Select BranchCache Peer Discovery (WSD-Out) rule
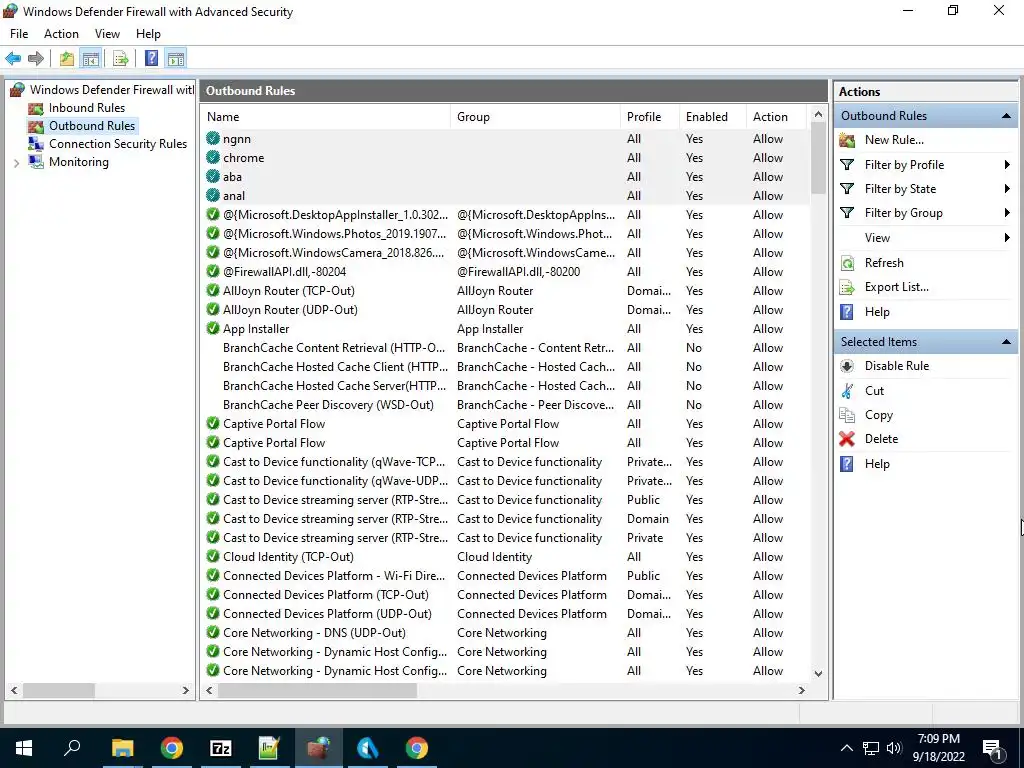This screenshot has width=1024, height=768. point(506,405)
